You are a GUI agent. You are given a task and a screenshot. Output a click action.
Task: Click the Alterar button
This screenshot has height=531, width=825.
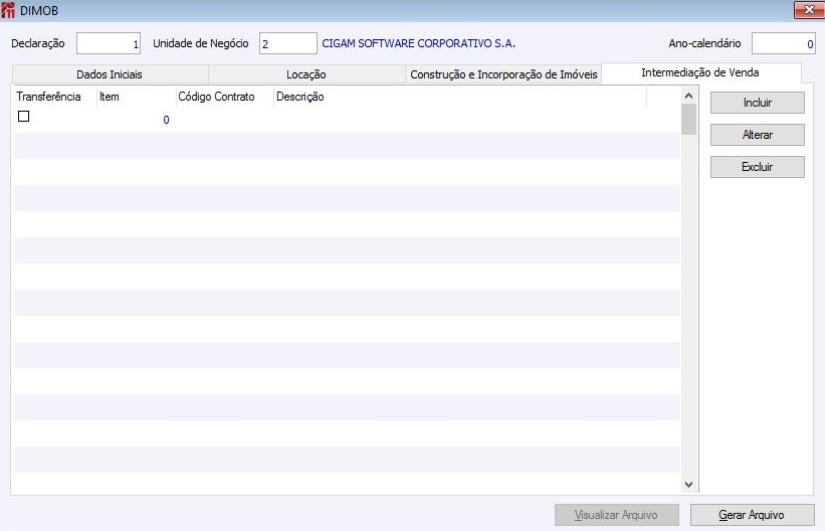point(757,135)
